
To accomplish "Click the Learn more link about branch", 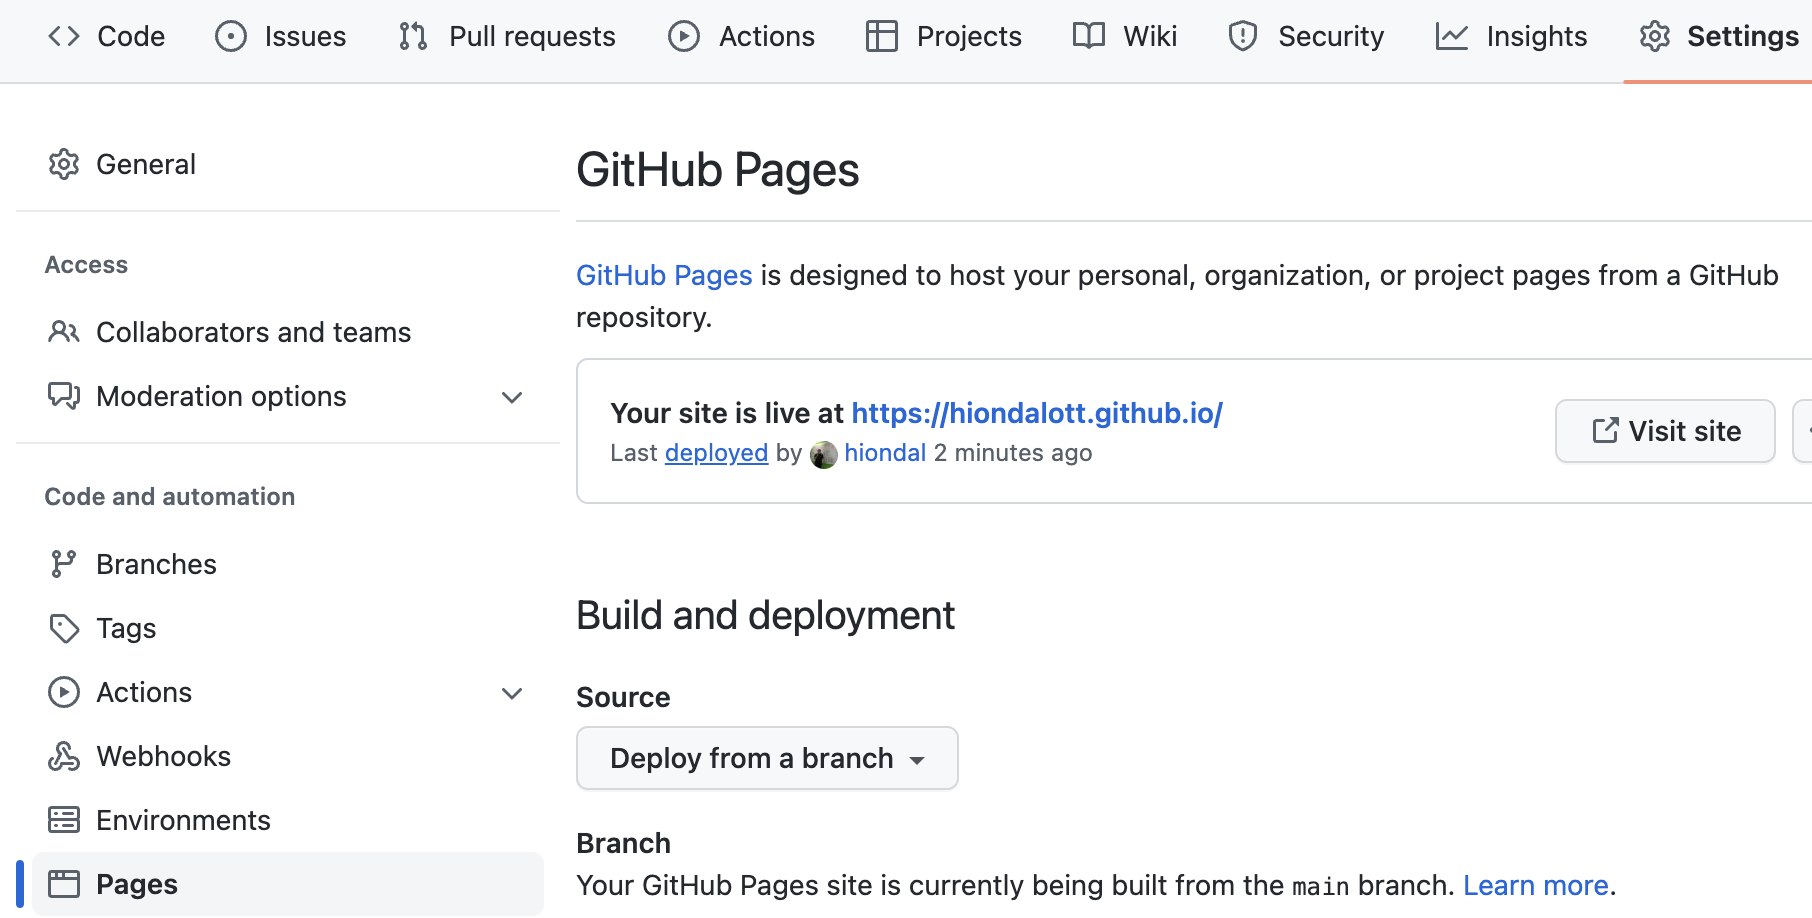I will coord(1535,885).
